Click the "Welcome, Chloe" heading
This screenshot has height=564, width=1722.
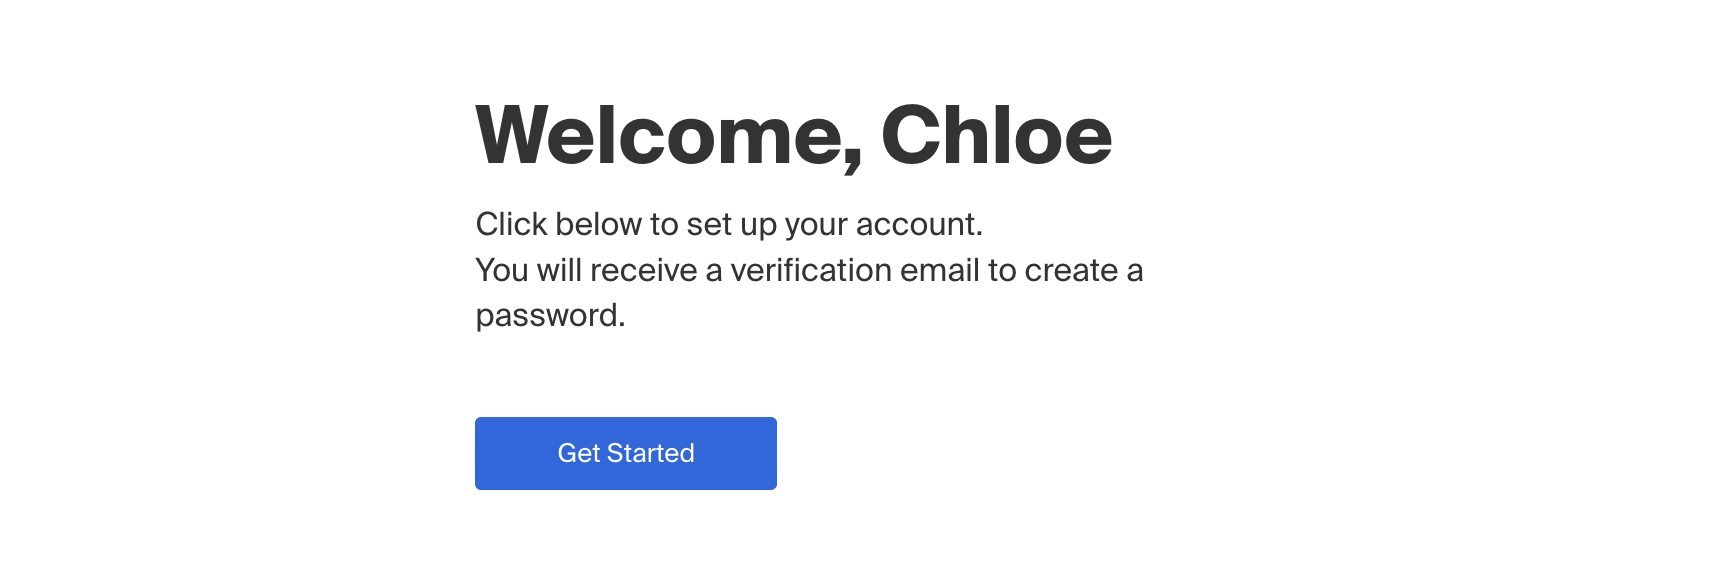pos(793,136)
